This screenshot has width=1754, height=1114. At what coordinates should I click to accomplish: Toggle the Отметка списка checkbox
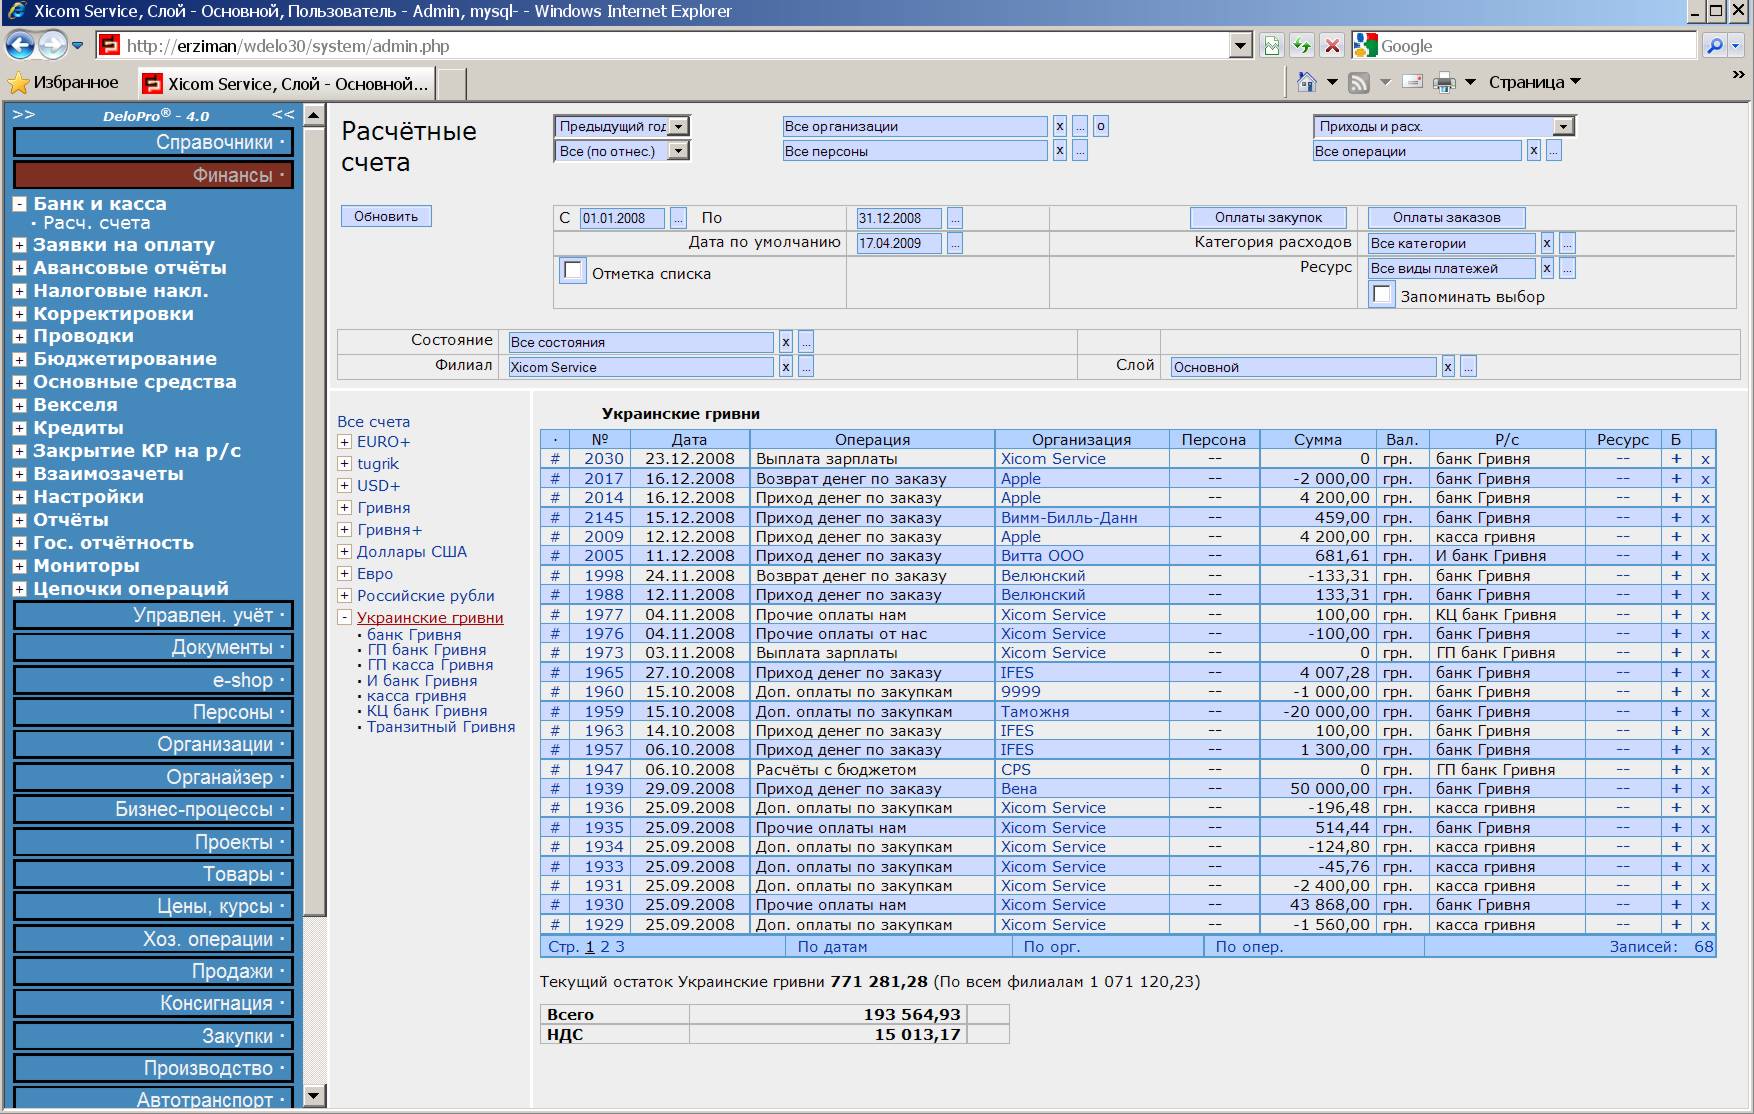[573, 271]
